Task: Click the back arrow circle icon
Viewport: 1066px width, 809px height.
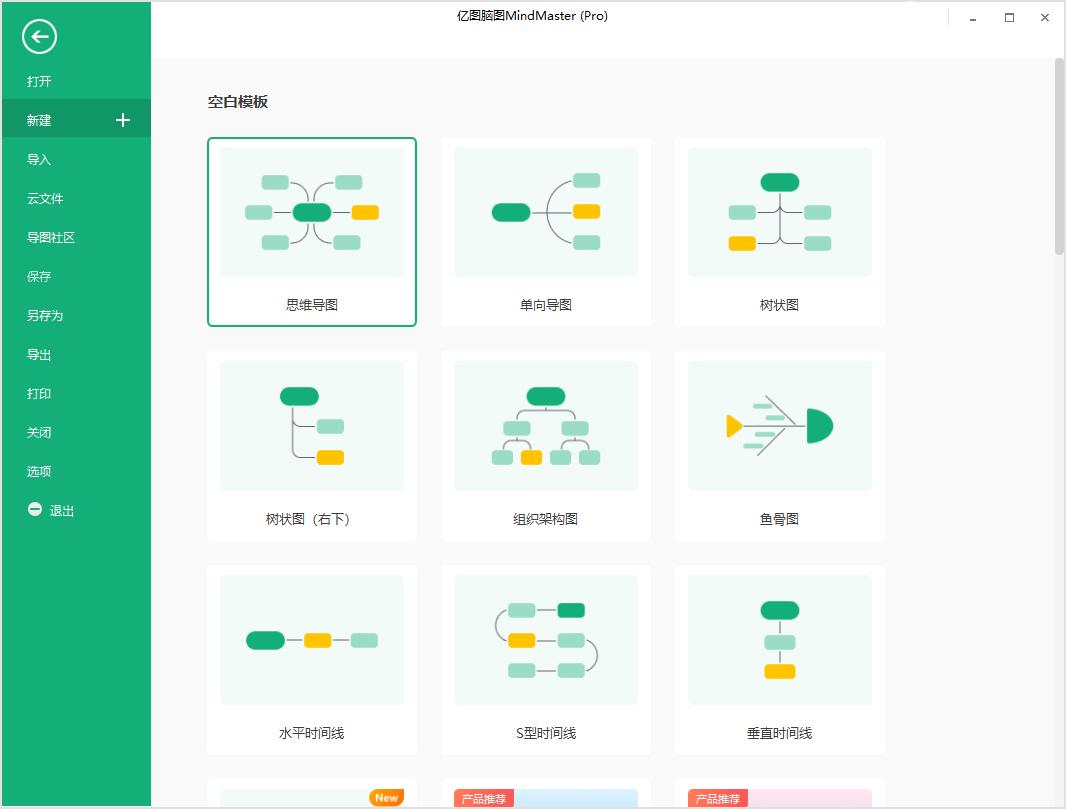Action: tap(39, 37)
